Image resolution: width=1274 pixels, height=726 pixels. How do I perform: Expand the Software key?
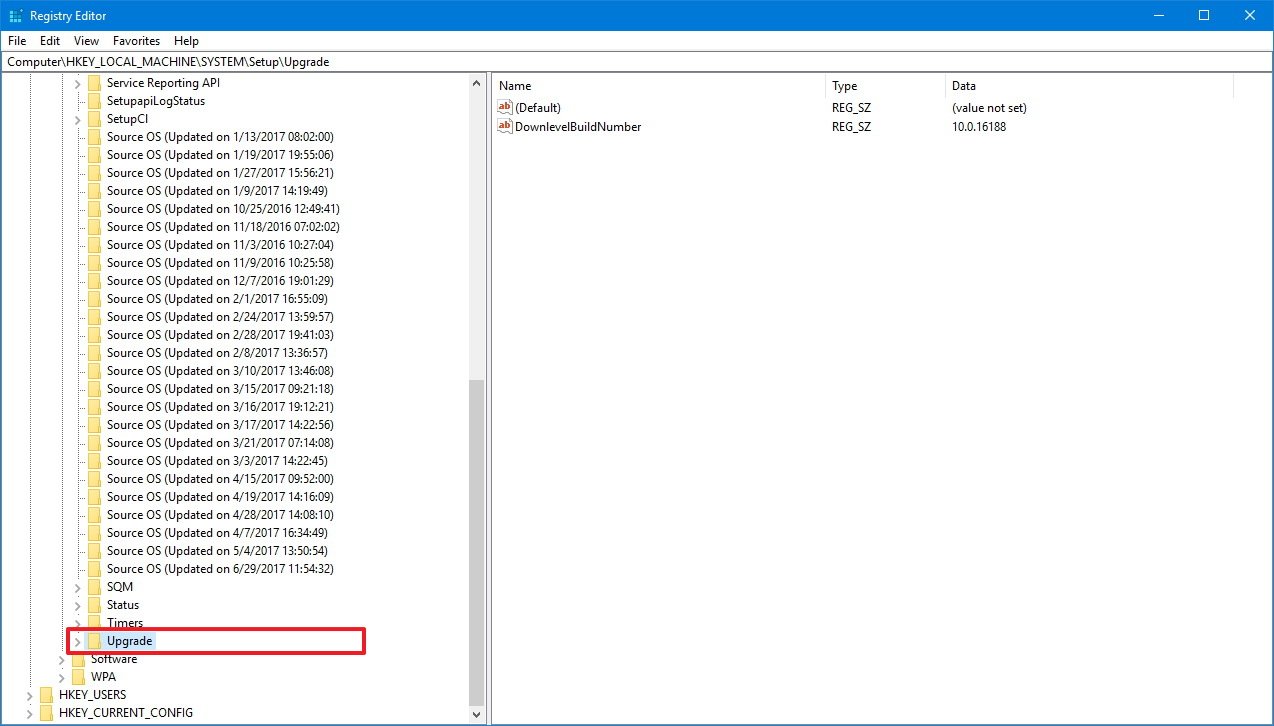pyautogui.click(x=62, y=659)
